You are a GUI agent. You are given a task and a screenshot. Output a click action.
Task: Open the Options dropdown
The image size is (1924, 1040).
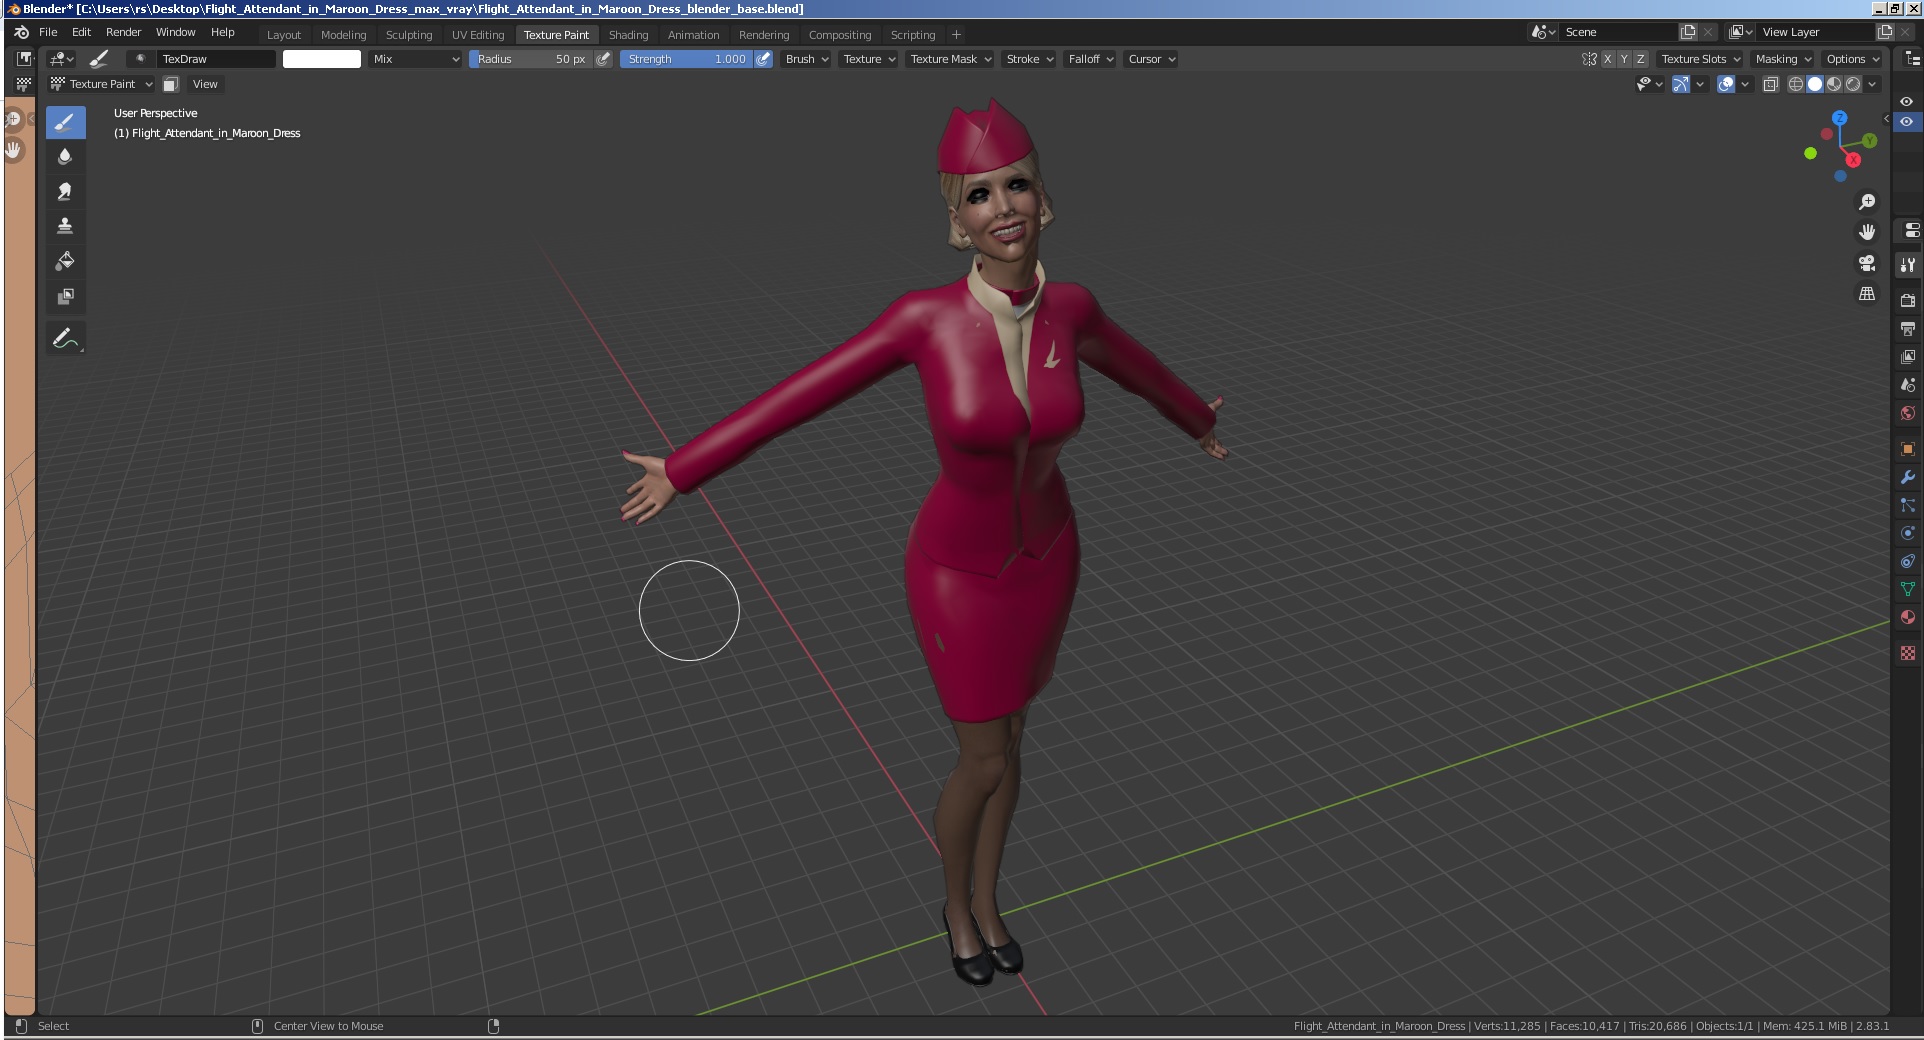coord(1852,59)
